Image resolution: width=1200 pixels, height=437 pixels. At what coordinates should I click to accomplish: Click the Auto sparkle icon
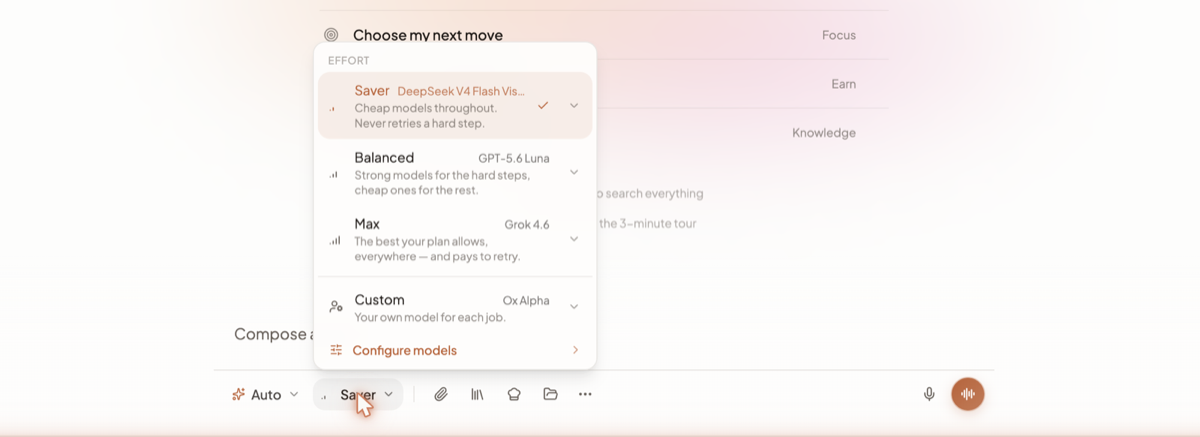tap(238, 394)
